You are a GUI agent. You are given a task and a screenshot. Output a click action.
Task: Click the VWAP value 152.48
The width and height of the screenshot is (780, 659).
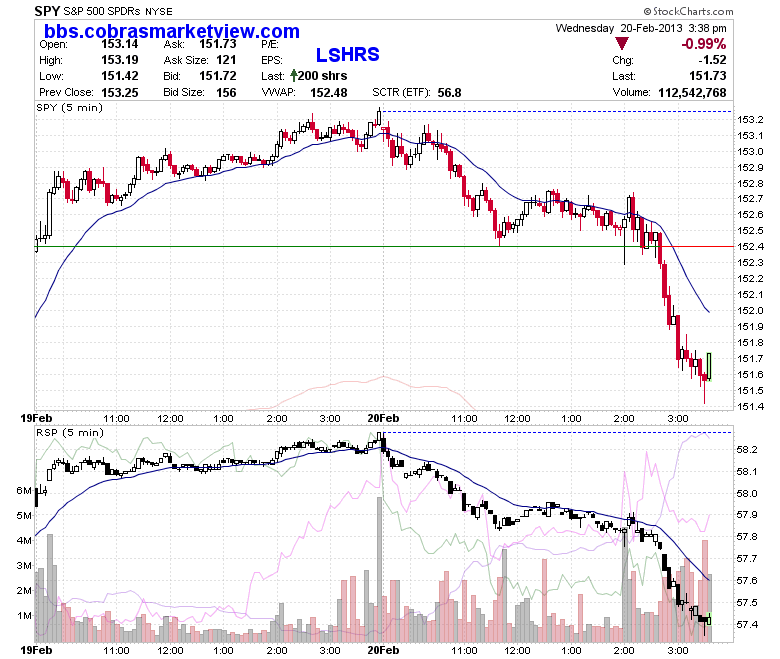tap(328, 93)
